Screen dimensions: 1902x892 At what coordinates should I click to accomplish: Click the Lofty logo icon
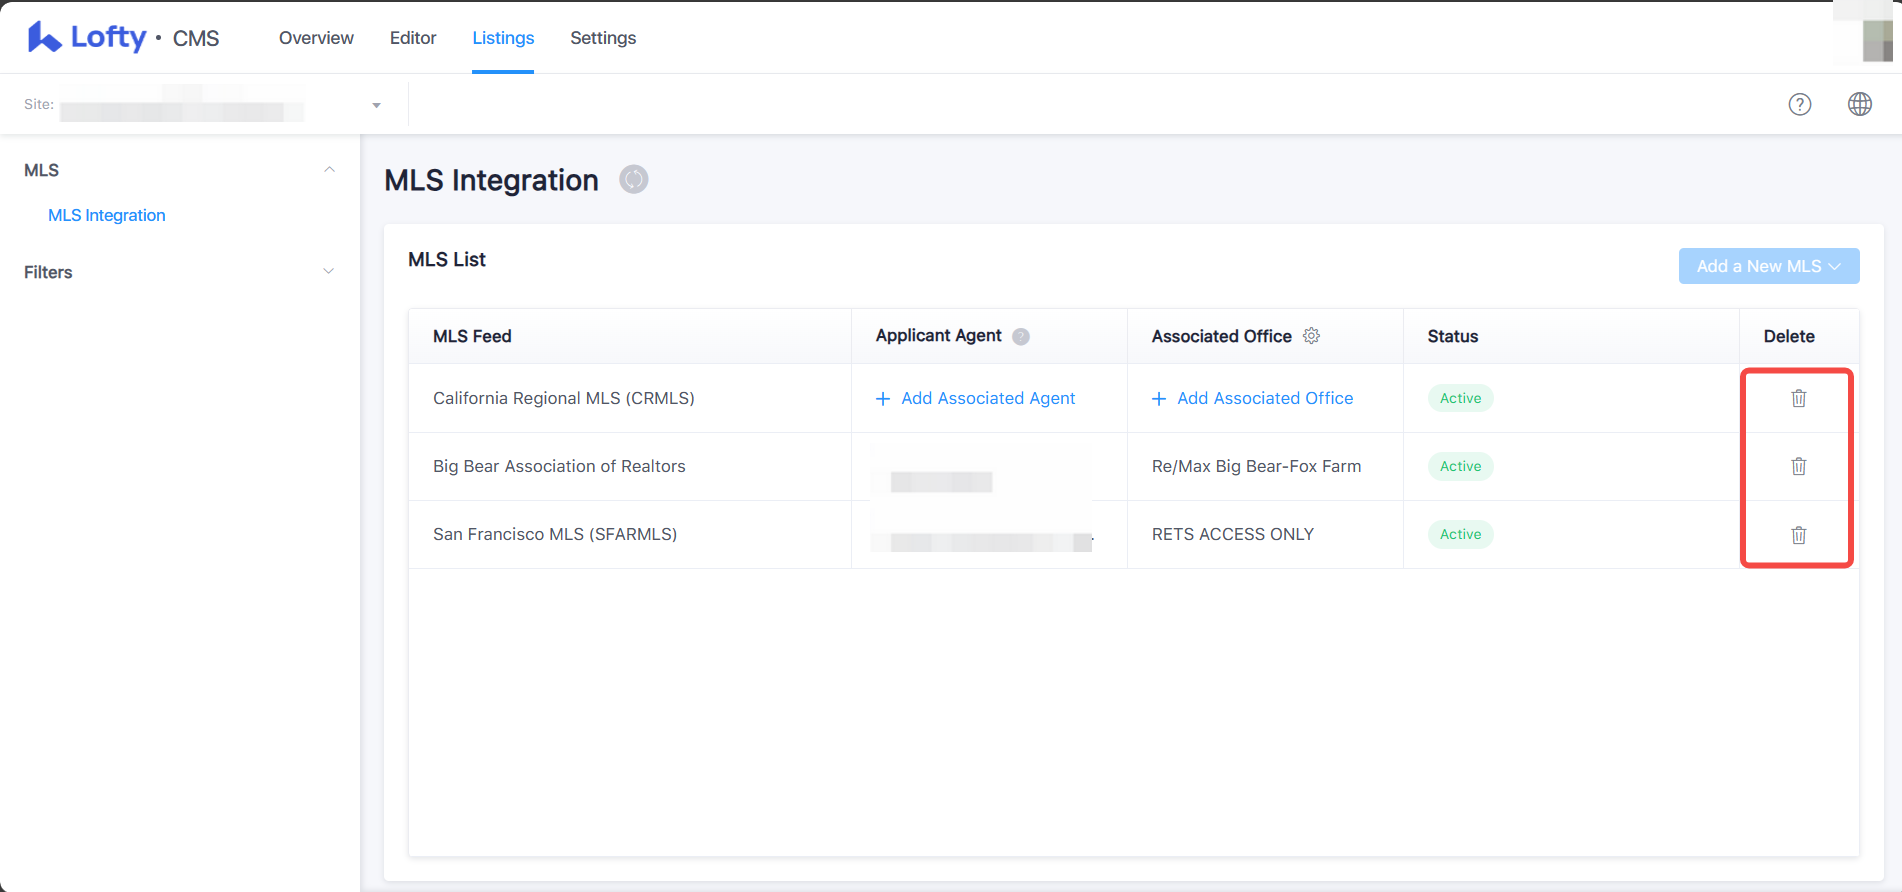click(x=44, y=37)
